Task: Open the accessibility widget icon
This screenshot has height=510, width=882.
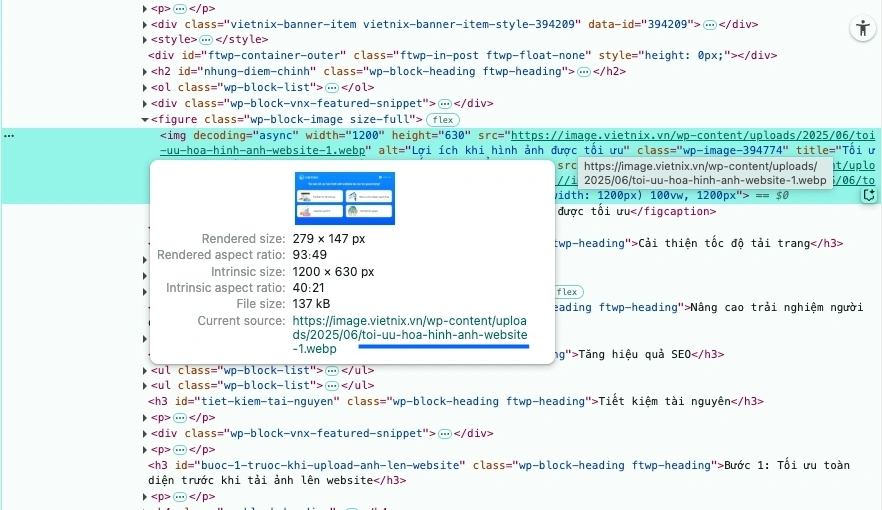Action: click(x=863, y=28)
